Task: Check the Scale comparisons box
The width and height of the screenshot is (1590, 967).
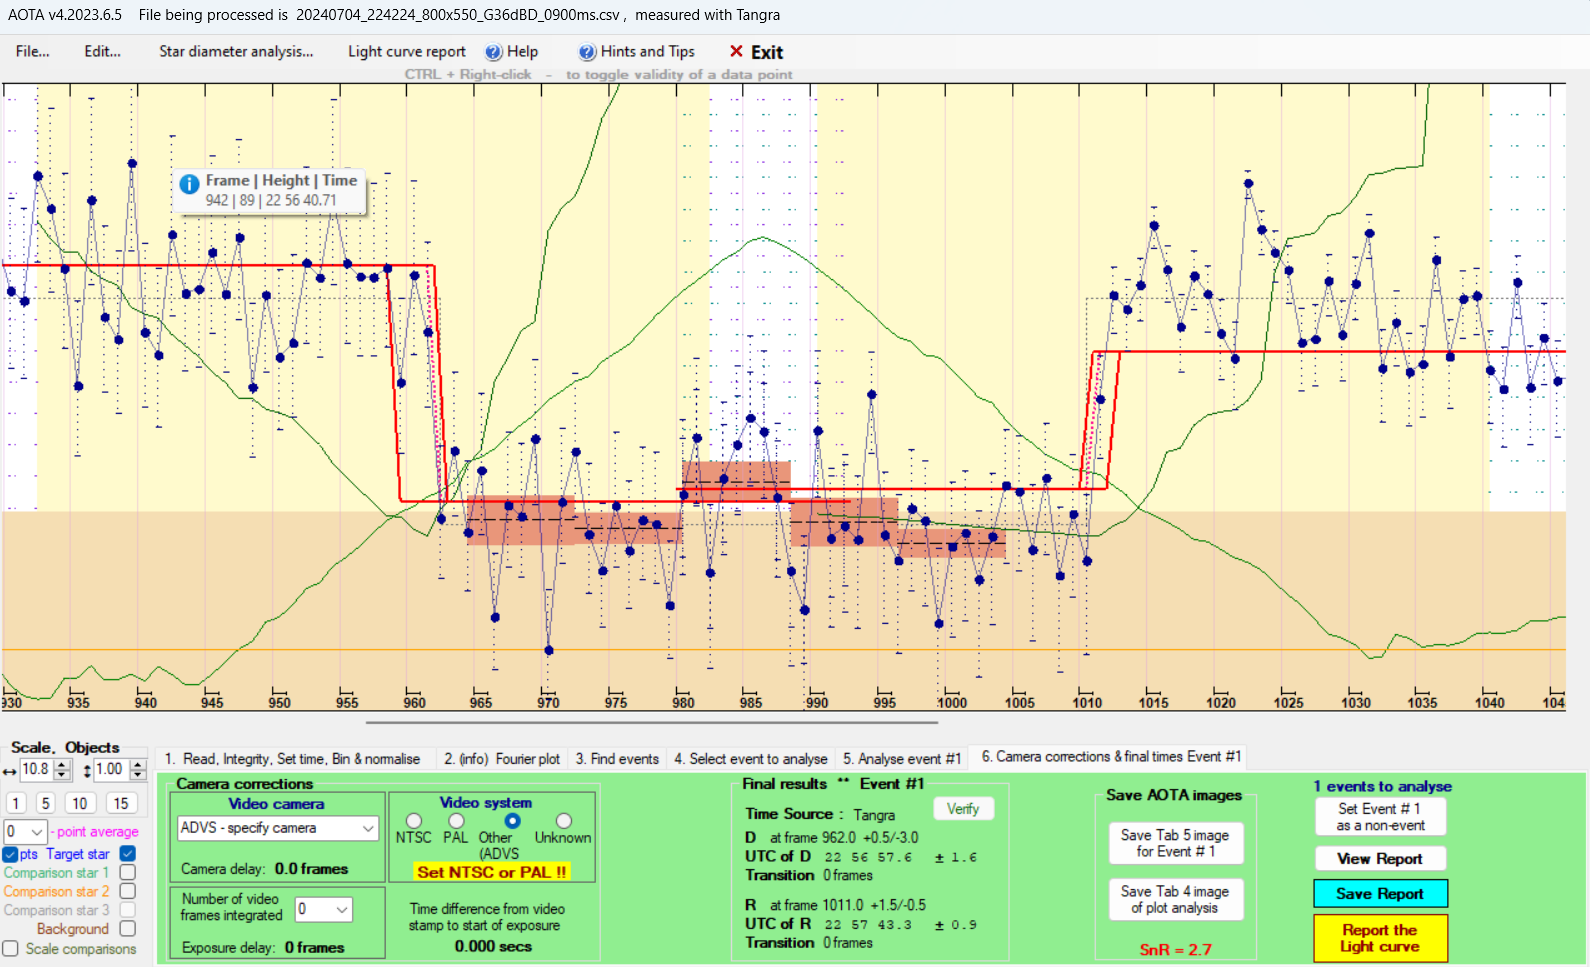Action: tap(11, 948)
